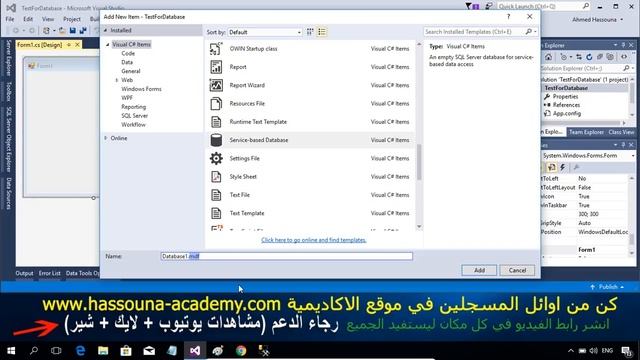Viewport: 640px width, 360px height.
Task: Open Edge browser from taskbar
Action: [x=80, y=351]
